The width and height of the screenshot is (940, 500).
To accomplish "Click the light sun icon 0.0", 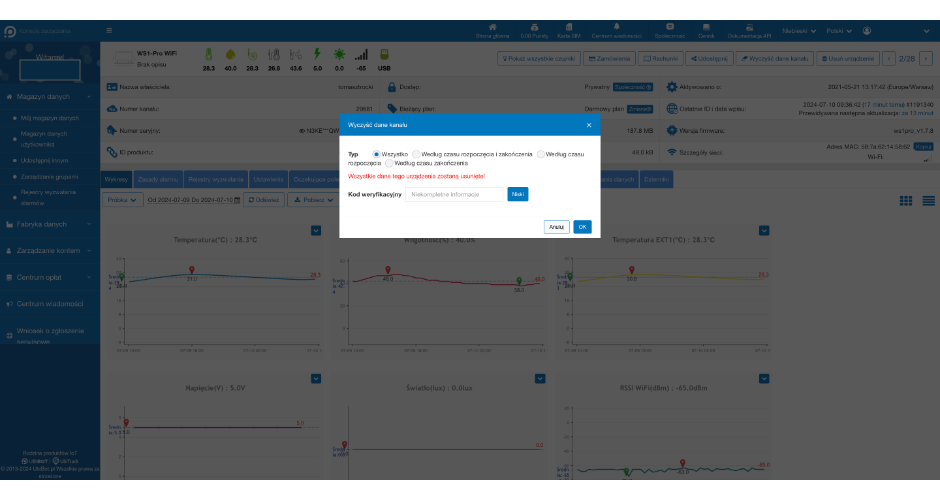I will tap(339, 55).
